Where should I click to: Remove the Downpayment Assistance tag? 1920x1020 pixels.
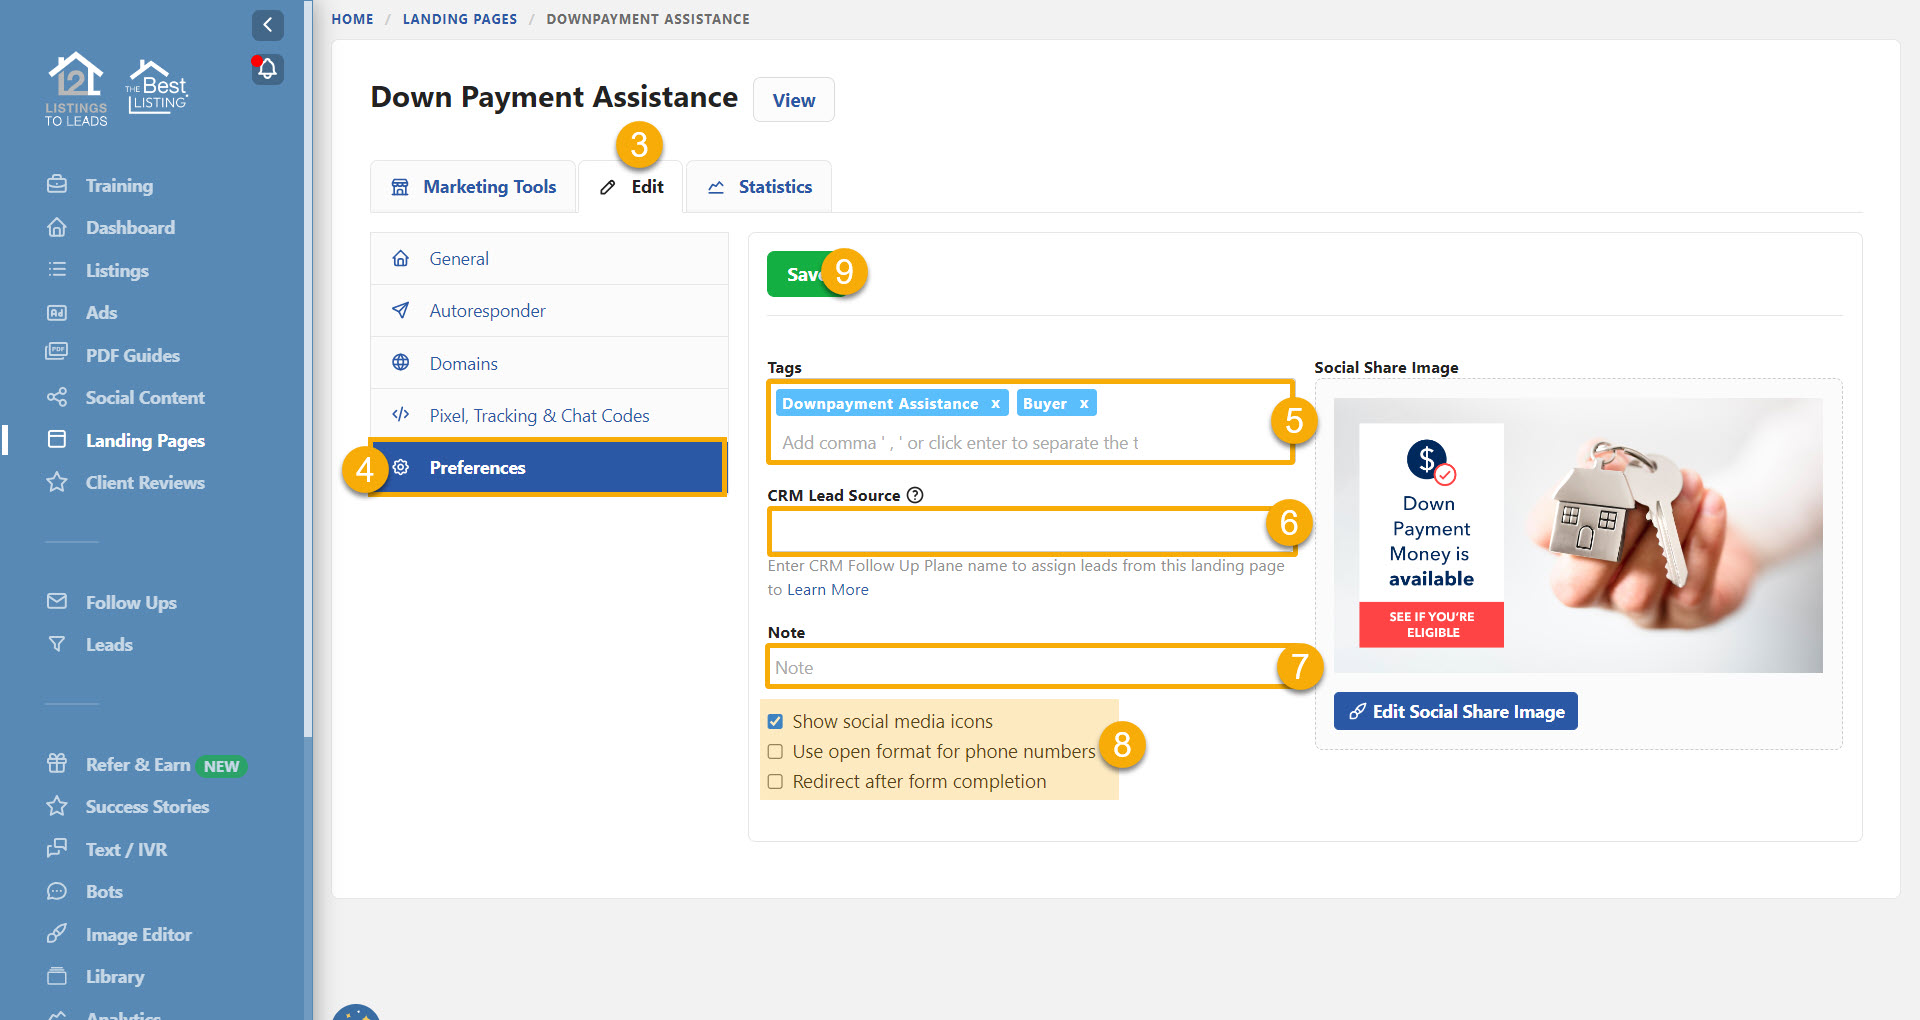(995, 404)
